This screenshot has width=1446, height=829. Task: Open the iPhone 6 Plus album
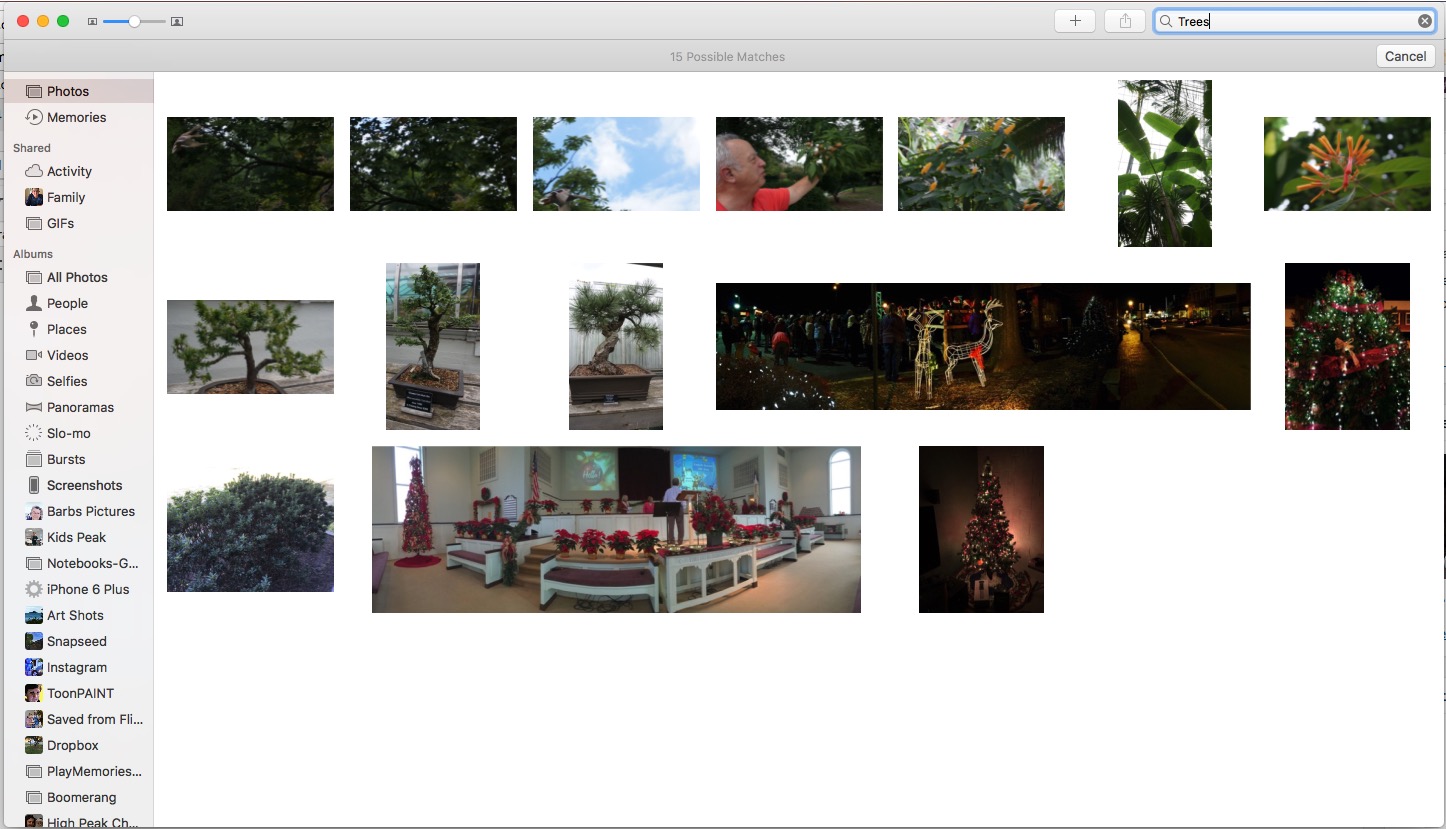[88, 589]
